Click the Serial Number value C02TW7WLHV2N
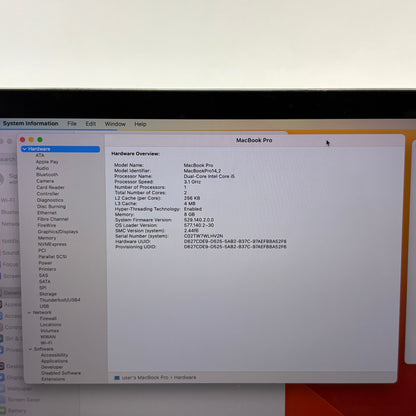This screenshot has width=416, height=416. (203, 236)
